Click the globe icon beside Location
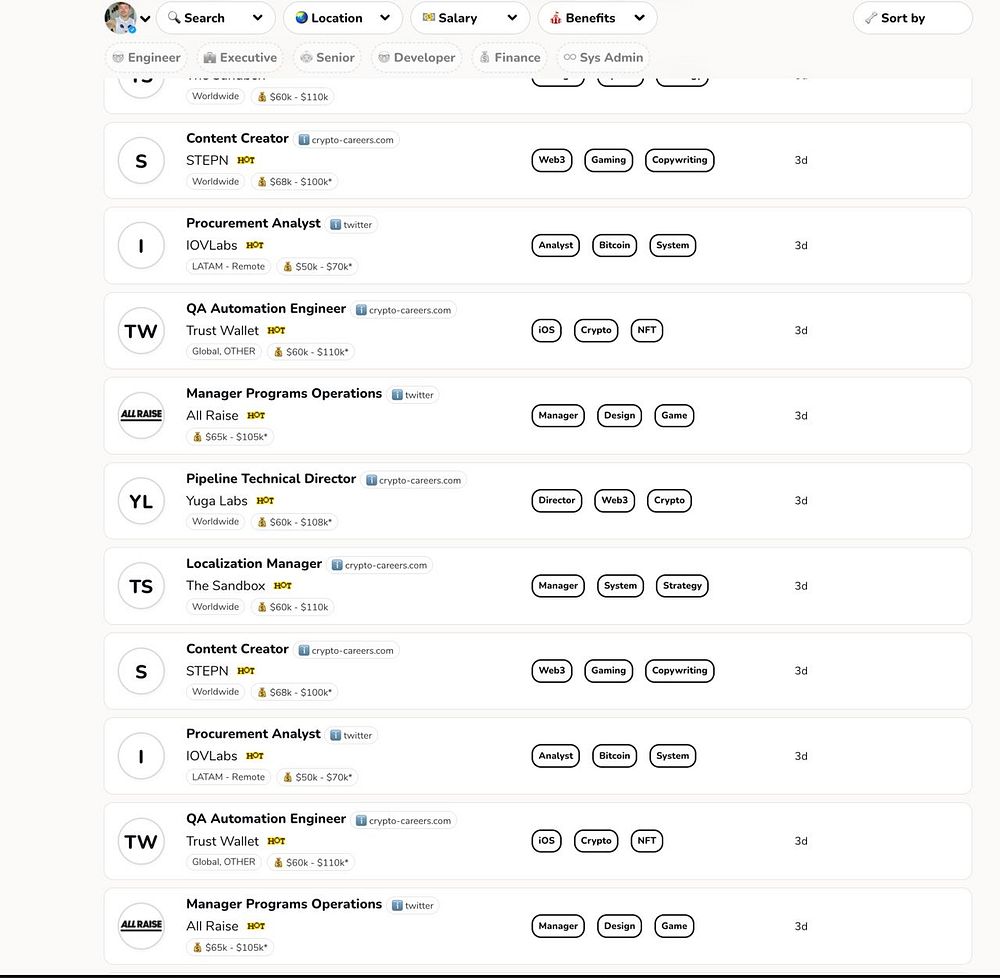The image size is (1000, 978). [x=301, y=18]
